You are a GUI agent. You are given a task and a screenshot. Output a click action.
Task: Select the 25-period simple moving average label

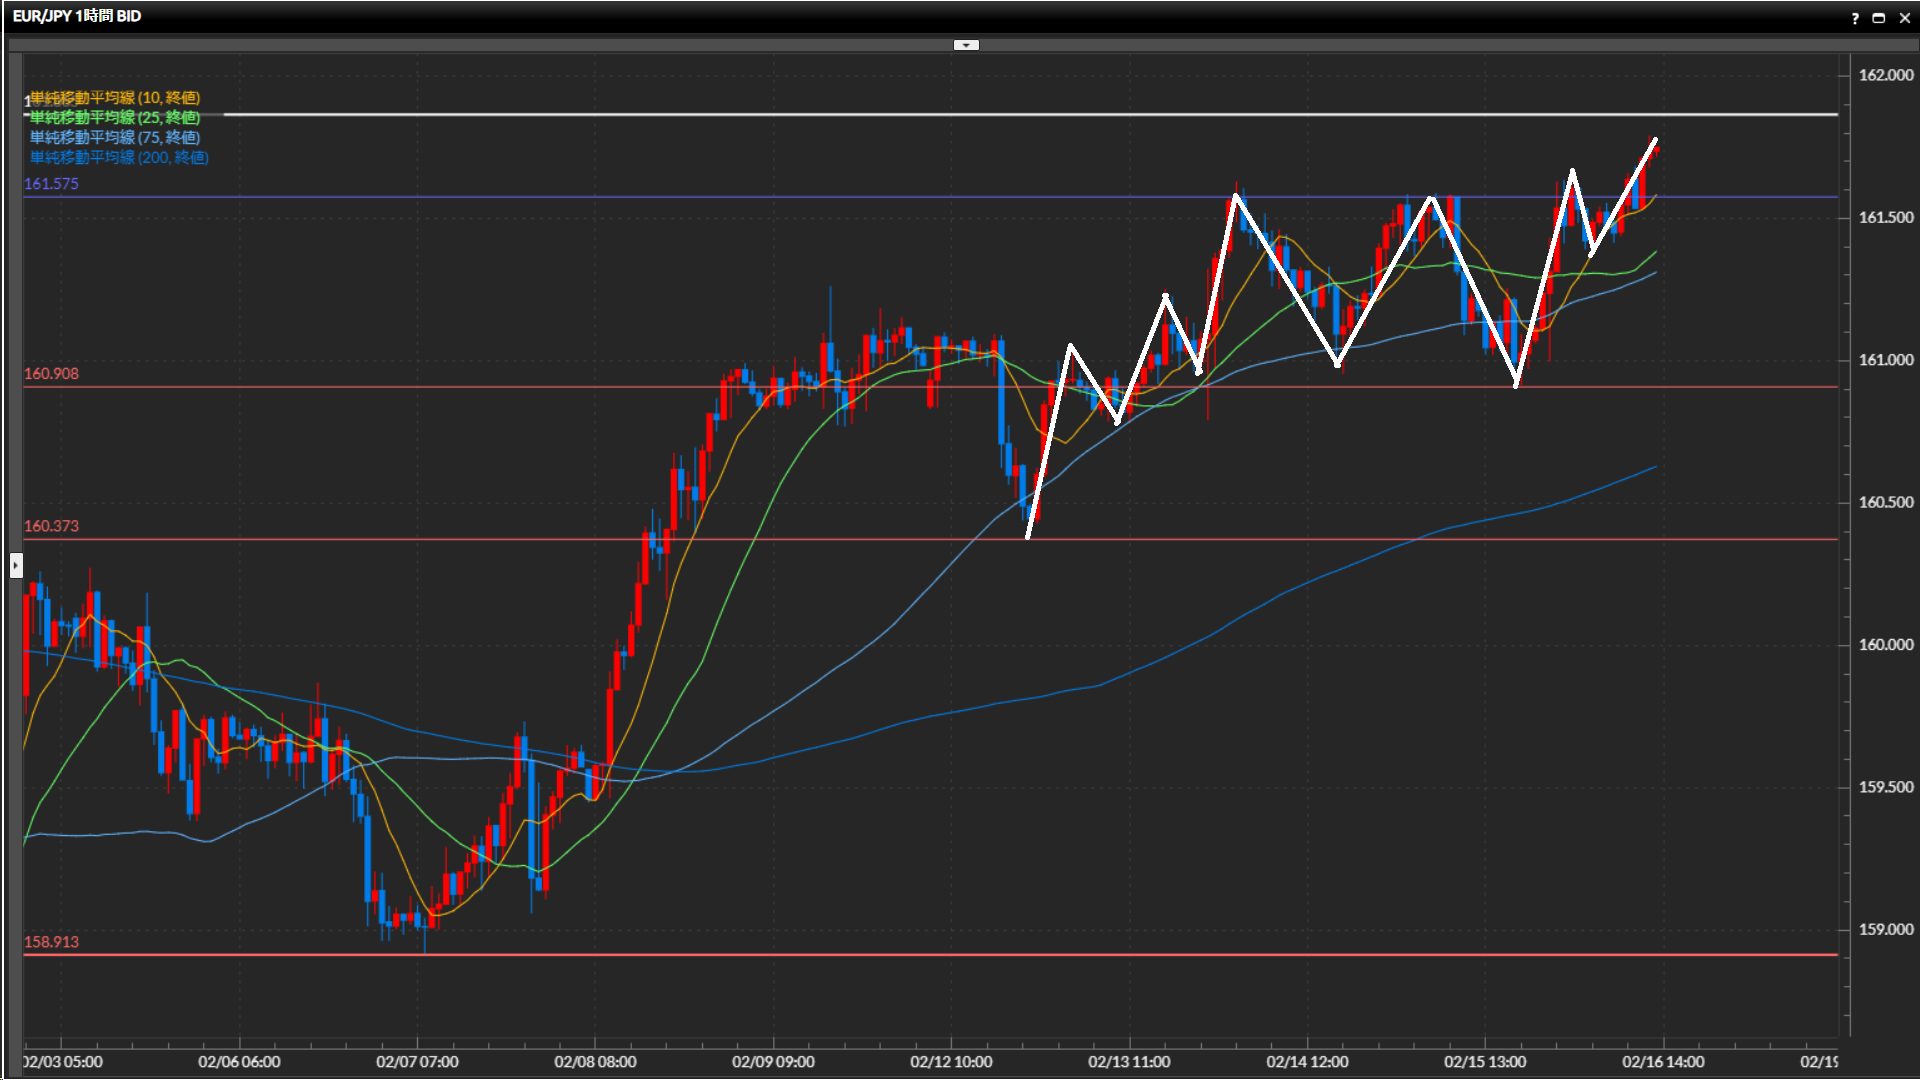coord(115,118)
